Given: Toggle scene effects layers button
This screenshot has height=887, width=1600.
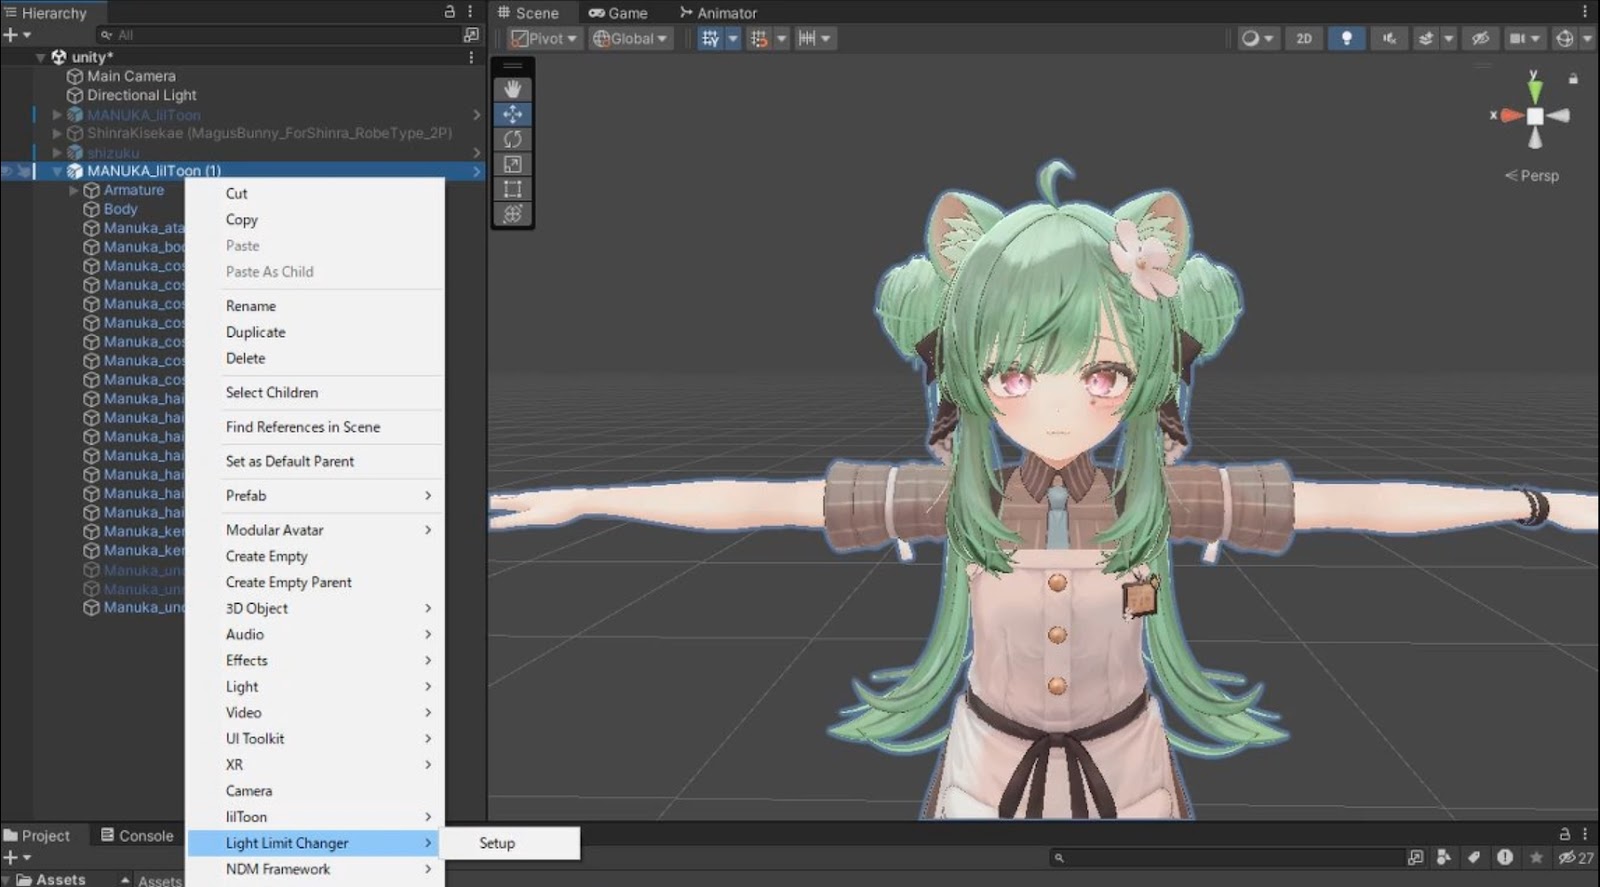Looking at the screenshot, I should [x=1426, y=38].
